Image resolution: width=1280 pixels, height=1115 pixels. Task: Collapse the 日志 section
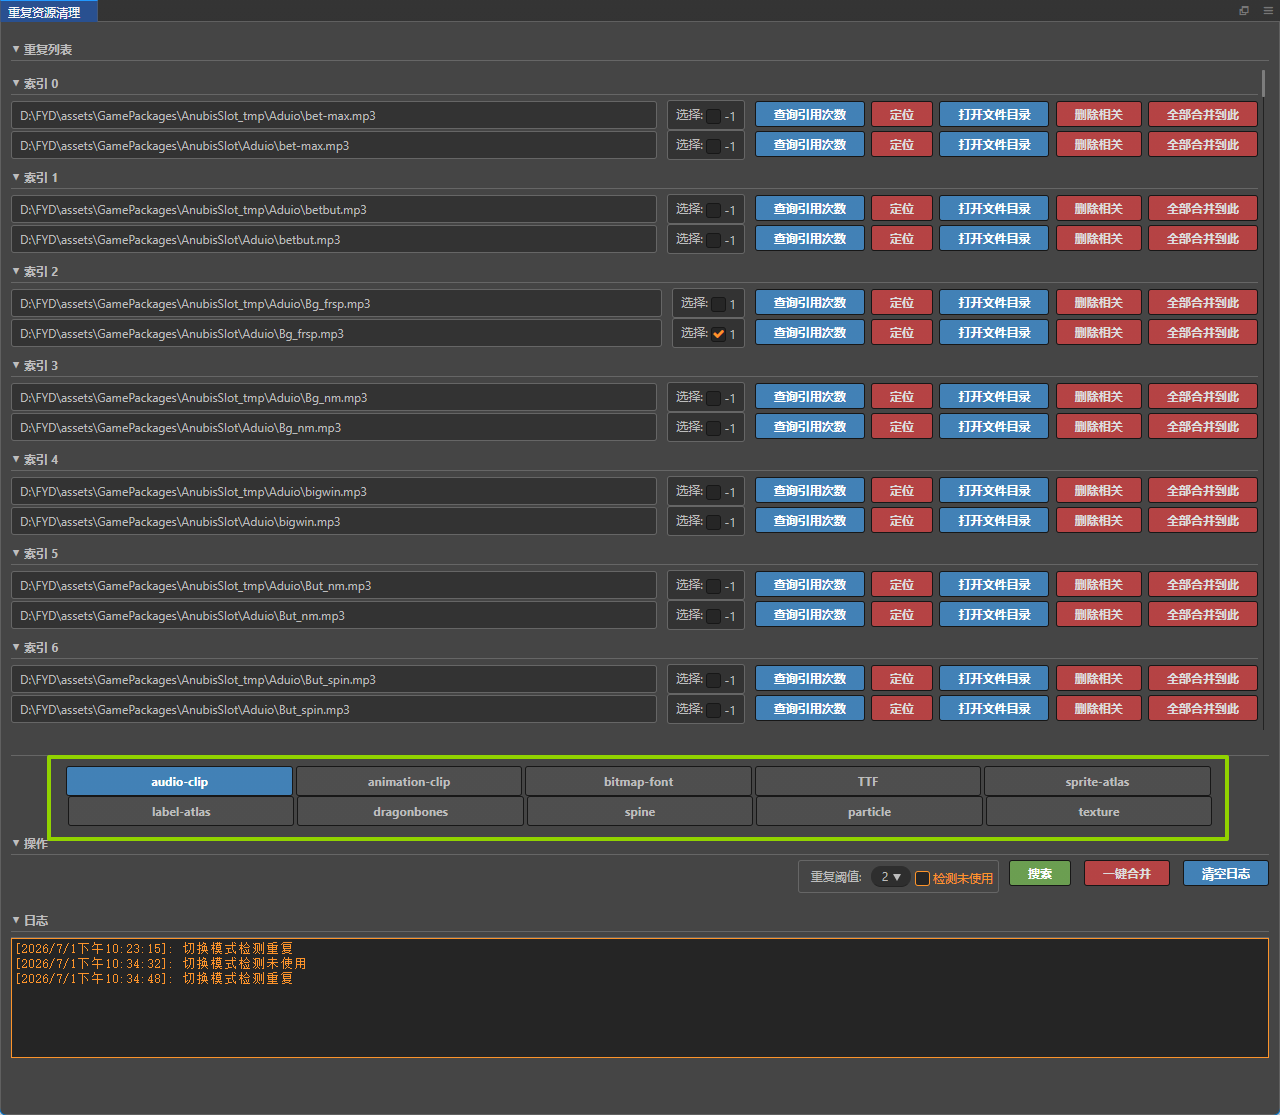16,920
